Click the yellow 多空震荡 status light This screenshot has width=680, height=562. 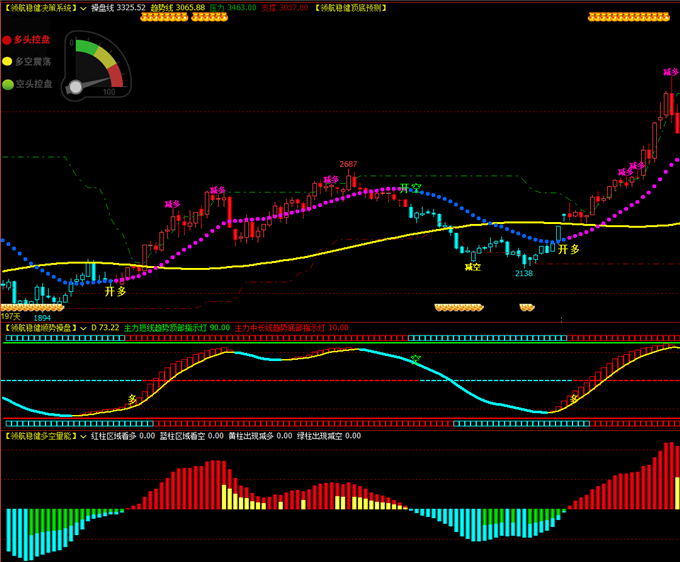7,62
